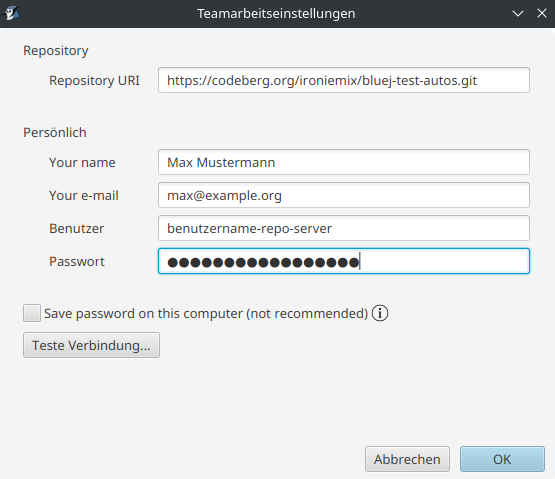The height and width of the screenshot is (479, 555).
Task: Click inside the Passwort field
Action: (344, 261)
